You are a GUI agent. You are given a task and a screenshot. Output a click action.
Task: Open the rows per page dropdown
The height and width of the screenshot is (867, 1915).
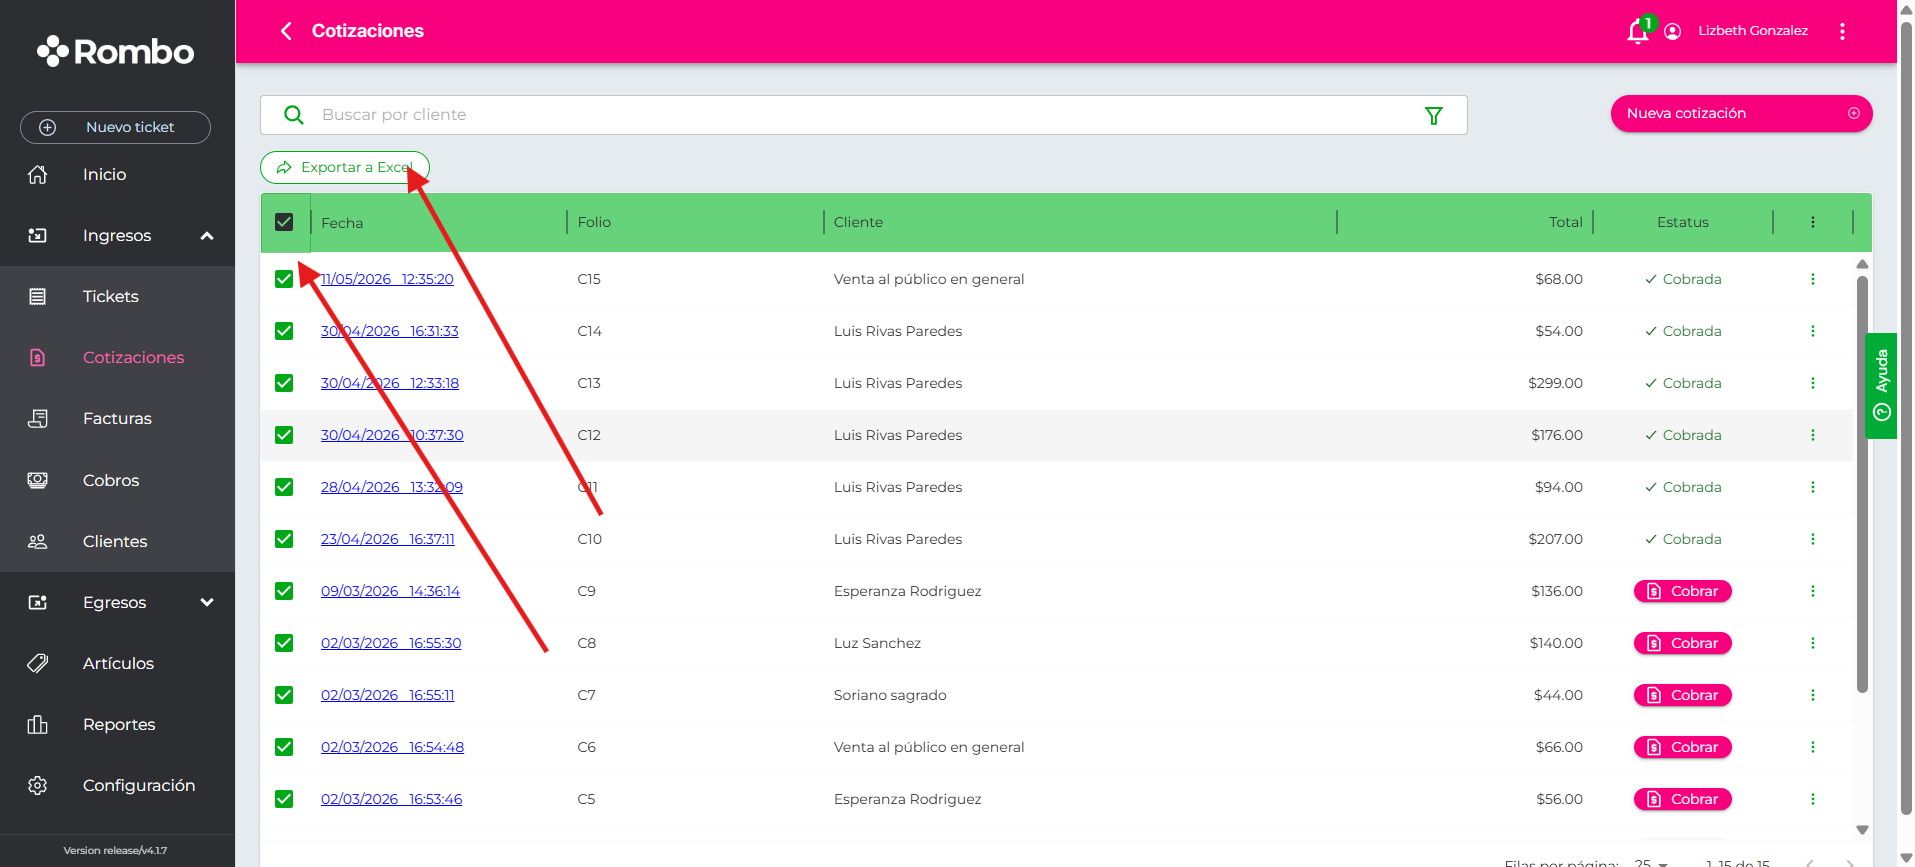click(1652, 862)
